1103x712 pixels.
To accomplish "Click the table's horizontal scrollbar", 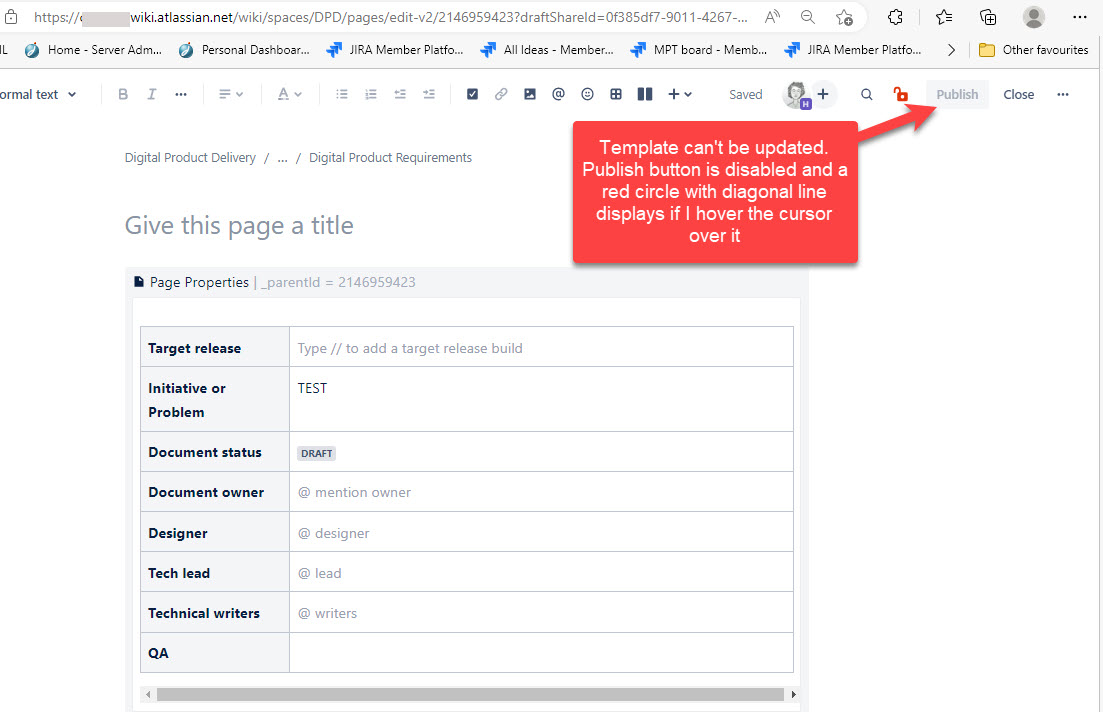I will coord(470,694).
